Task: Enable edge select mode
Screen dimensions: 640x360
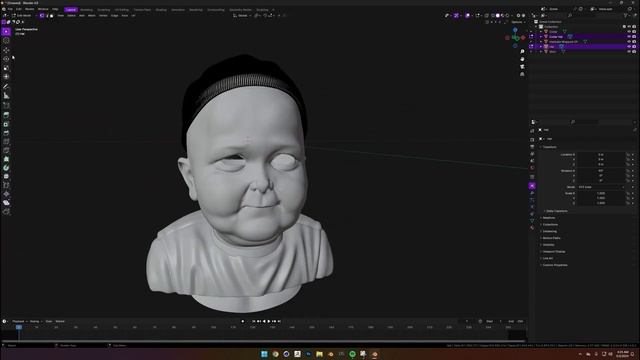Action: [x=47, y=16]
